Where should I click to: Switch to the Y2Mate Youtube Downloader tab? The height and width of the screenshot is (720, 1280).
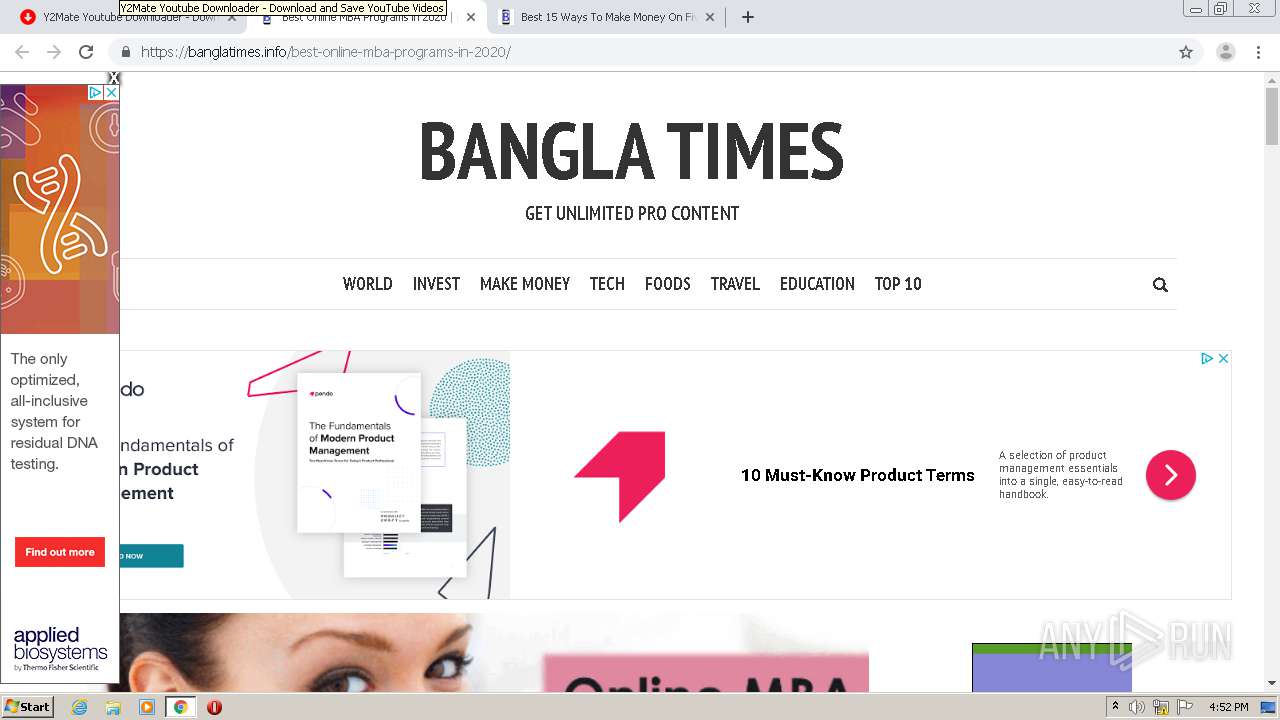(128, 17)
